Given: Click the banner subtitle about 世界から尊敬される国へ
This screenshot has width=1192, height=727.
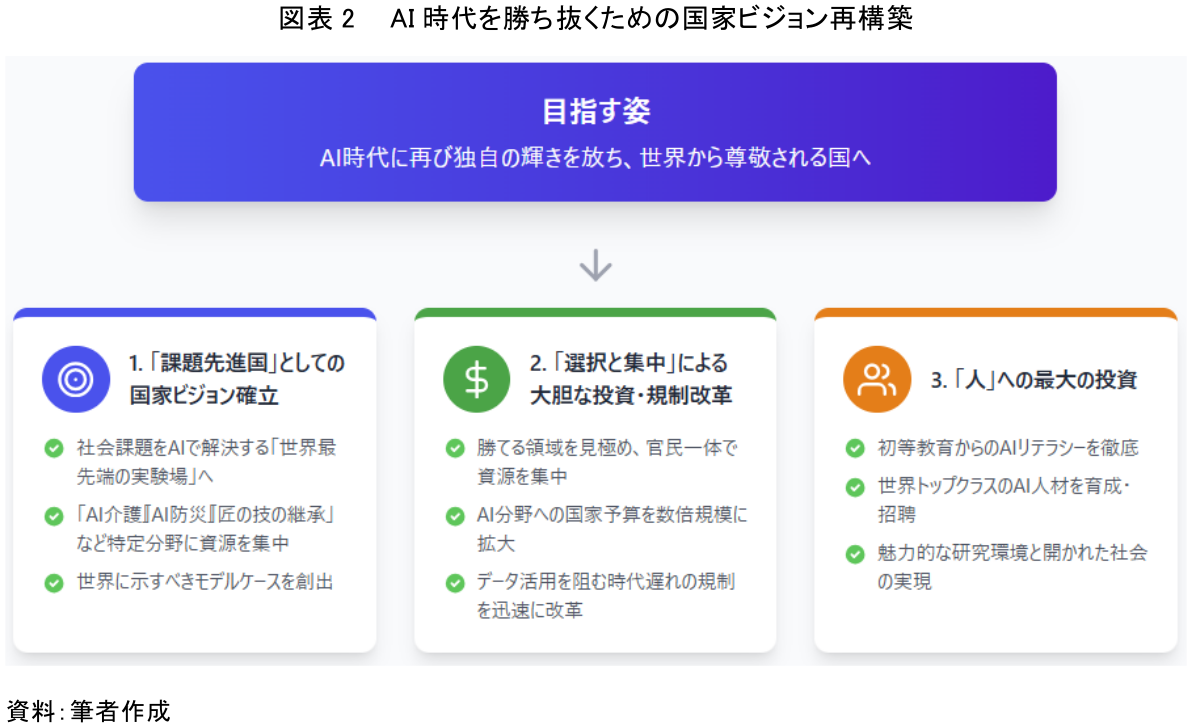Looking at the screenshot, I should pos(595,158).
